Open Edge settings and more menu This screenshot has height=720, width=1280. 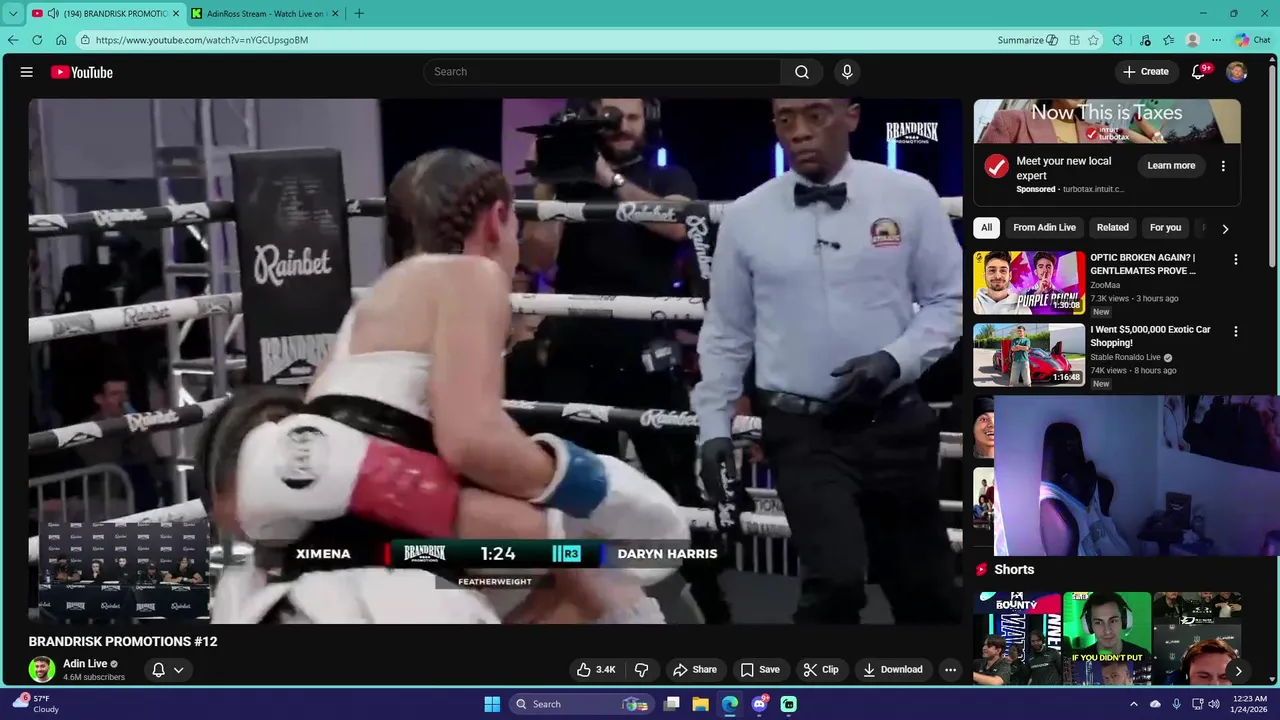(x=1216, y=40)
